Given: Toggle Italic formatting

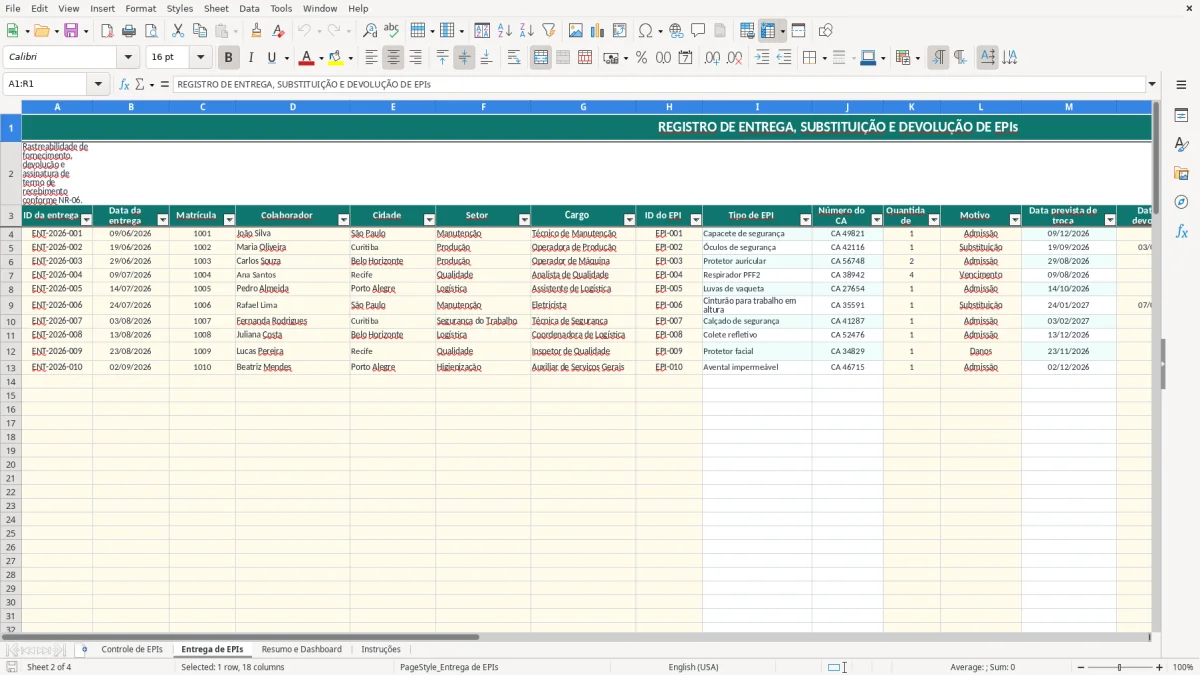Looking at the screenshot, I should (x=250, y=58).
